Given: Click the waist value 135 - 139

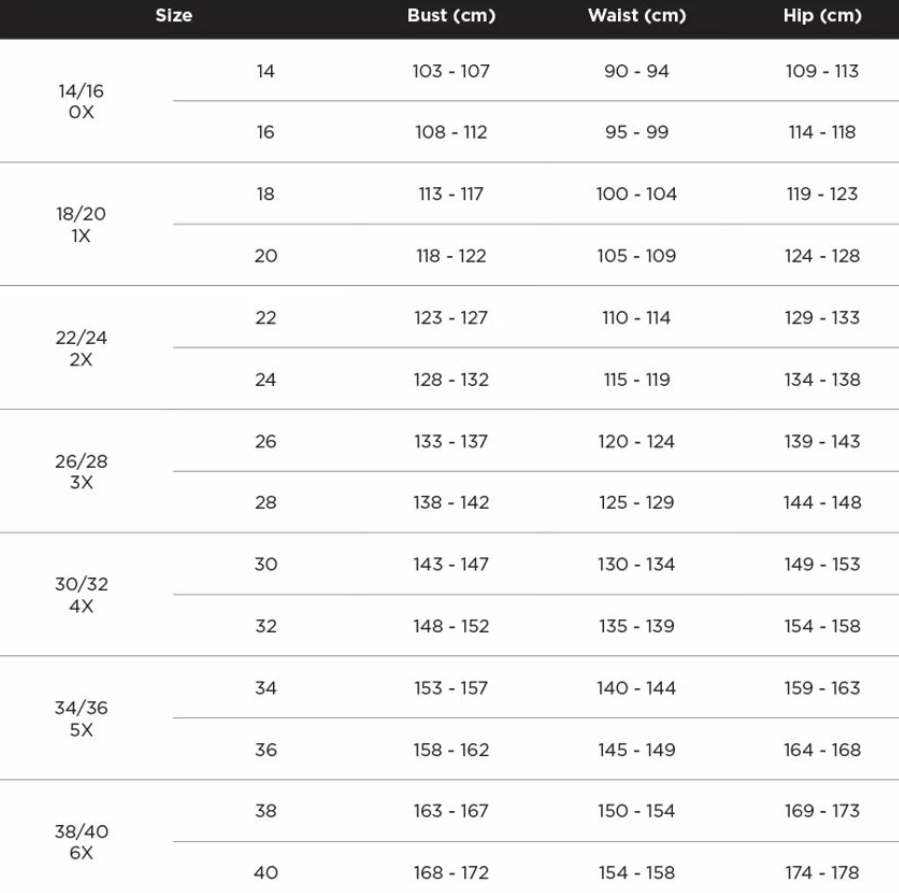Looking at the screenshot, I should [x=637, y=626].
